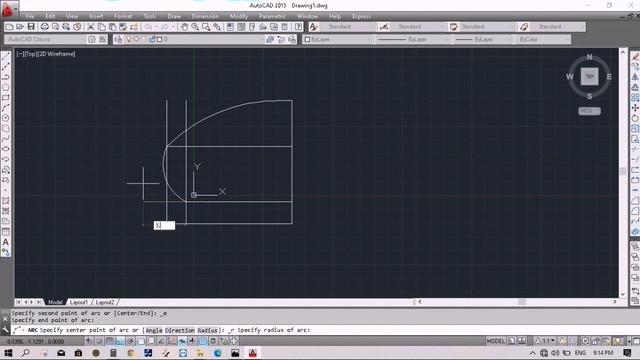Click the TOP face of ViewCube
The image size is (640, 360).
pyautogui.click(x=589, y=77)
